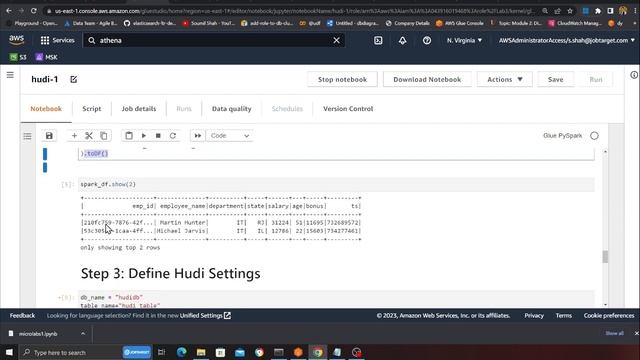640x360 pixels.
Task: Click the Glue PySpark kernel status circle
Action: click(x=594, y=136)
